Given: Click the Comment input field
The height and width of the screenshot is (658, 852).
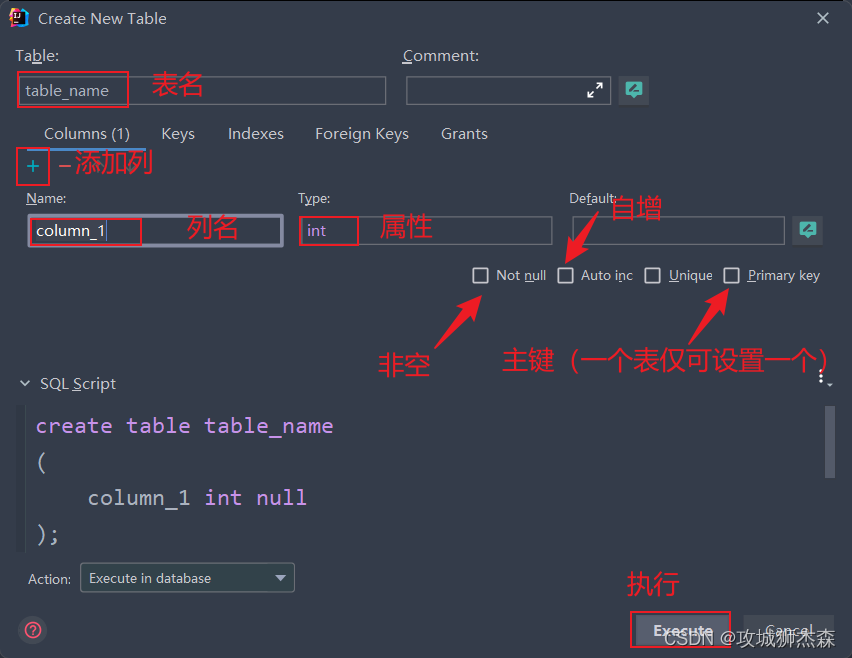Looking at the screenshot, I should click(509, 90).
